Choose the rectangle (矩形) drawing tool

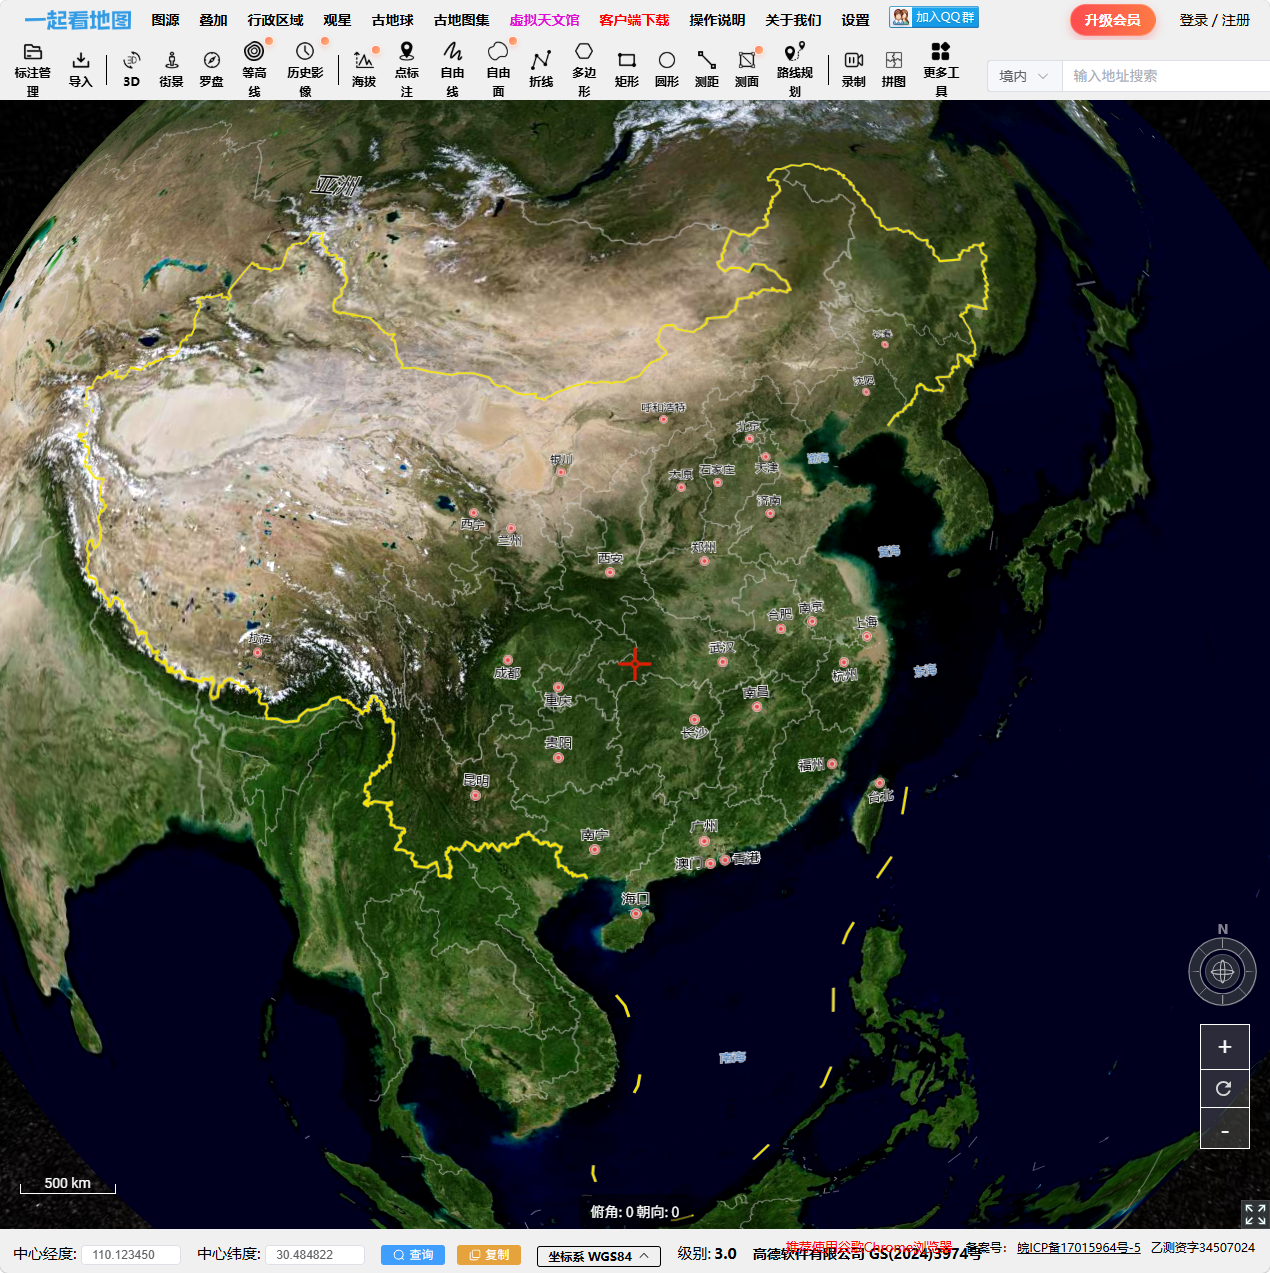(x=627, y=69)
